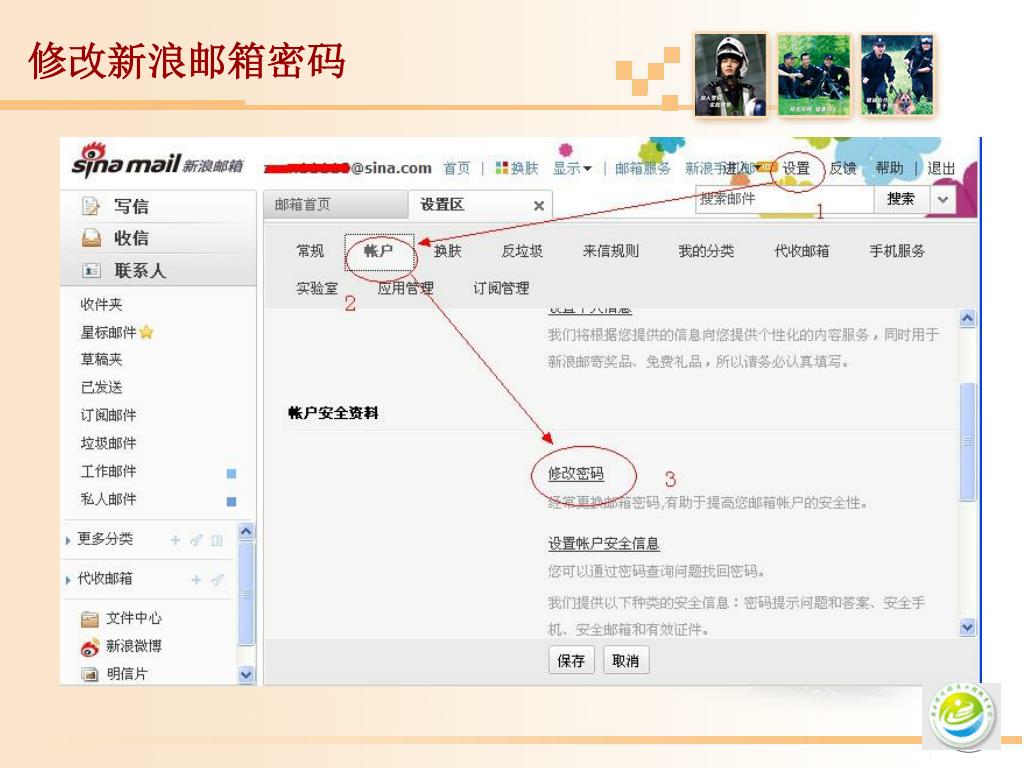Open the 新浪微博 Weibo eye icon
This screenshot has height=768, width=1024.
tap(89, 647)
